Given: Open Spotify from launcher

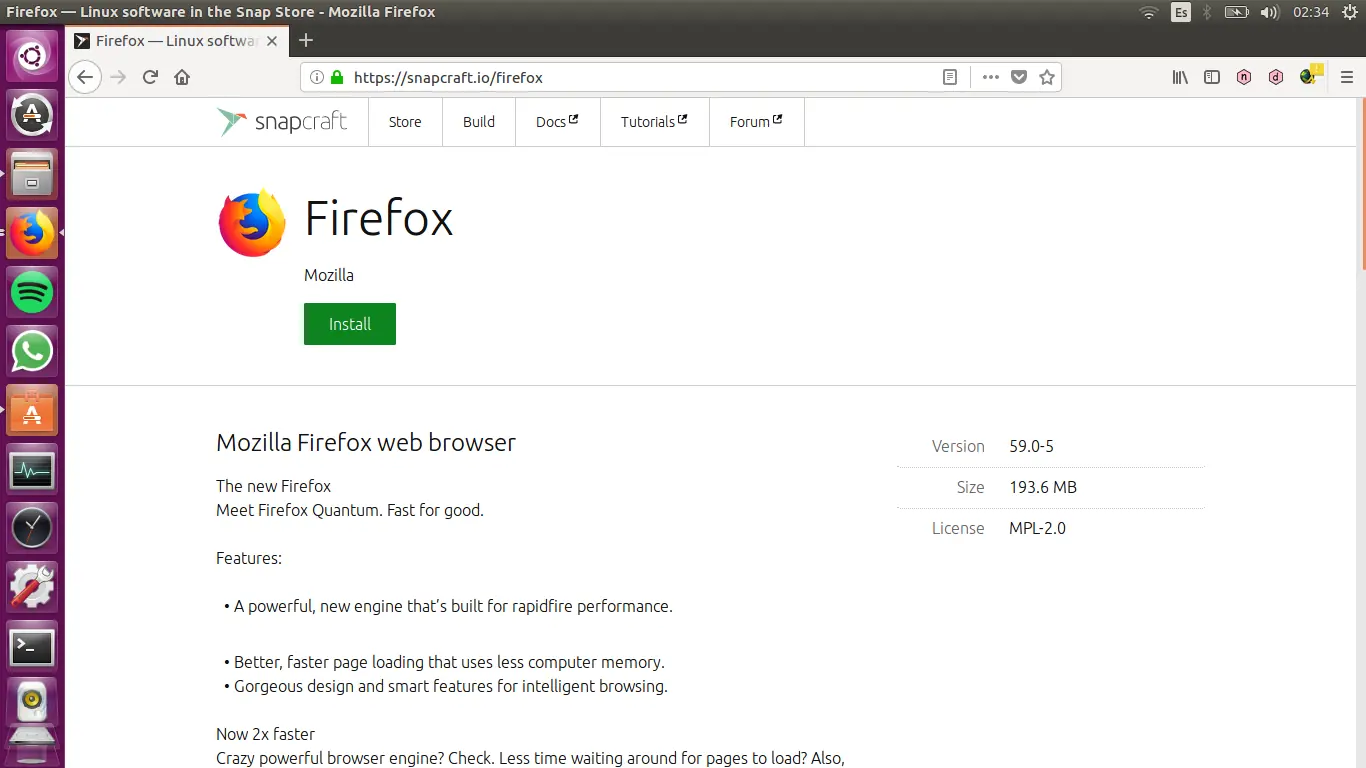Looking at the screenshot, I should coord(32,292).
